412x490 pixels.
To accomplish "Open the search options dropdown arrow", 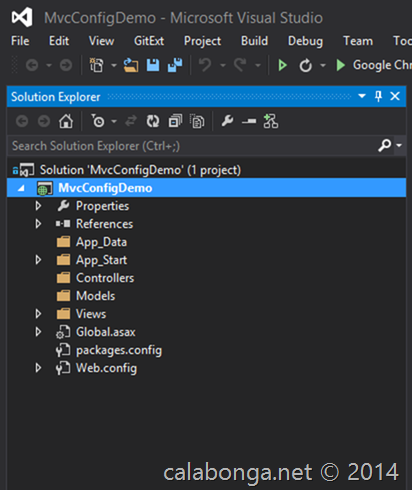I will pyautogui.click(x=399, y=145).
